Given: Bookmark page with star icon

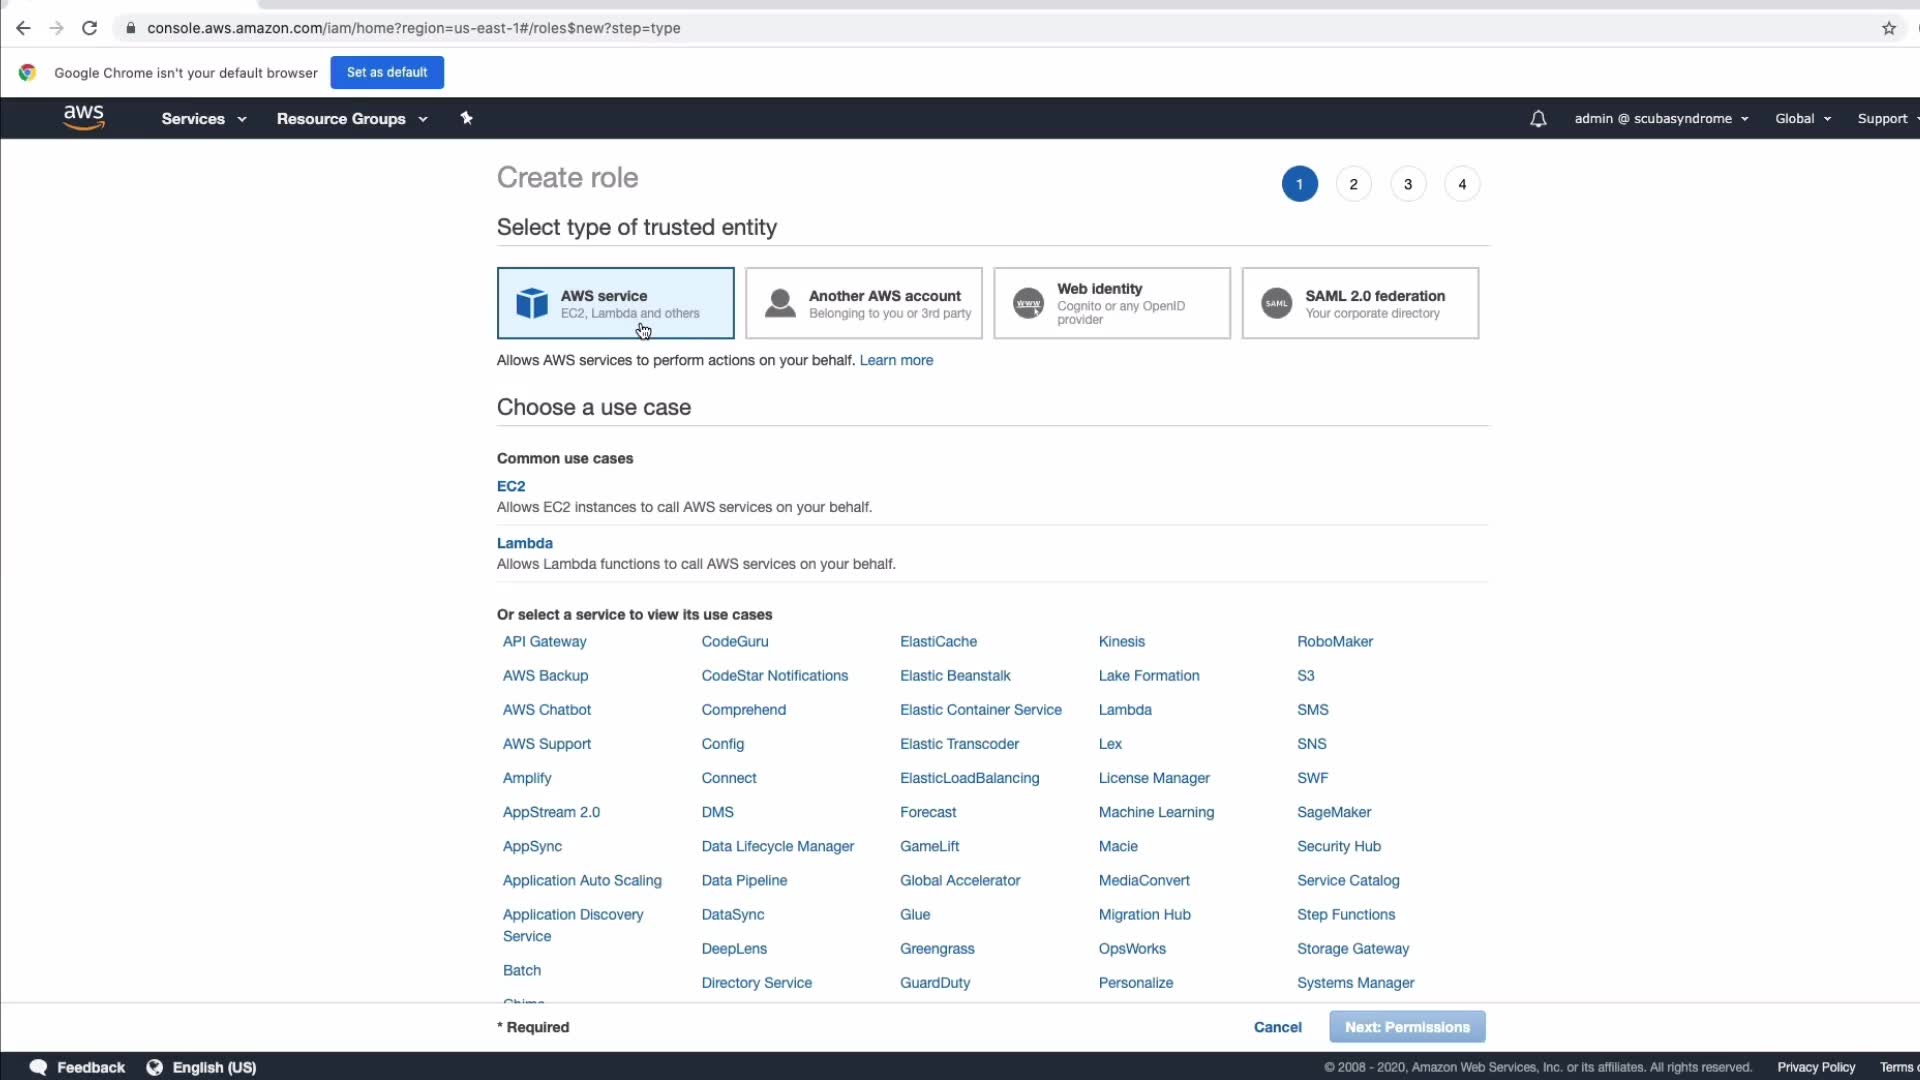Looking at the screenshot, I should (x=1888, y=28).
